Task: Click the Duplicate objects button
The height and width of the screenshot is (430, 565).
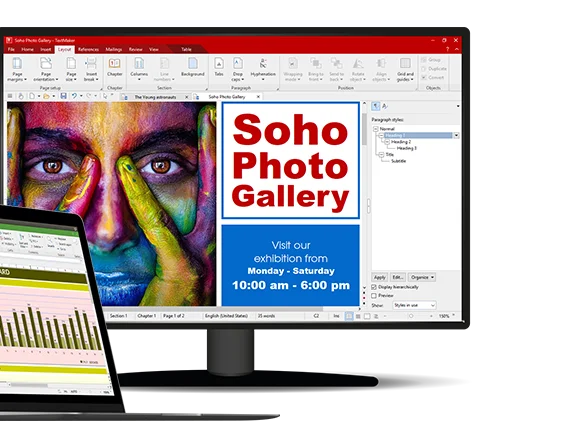Action: pyautogui.click(x=434, y=68)
